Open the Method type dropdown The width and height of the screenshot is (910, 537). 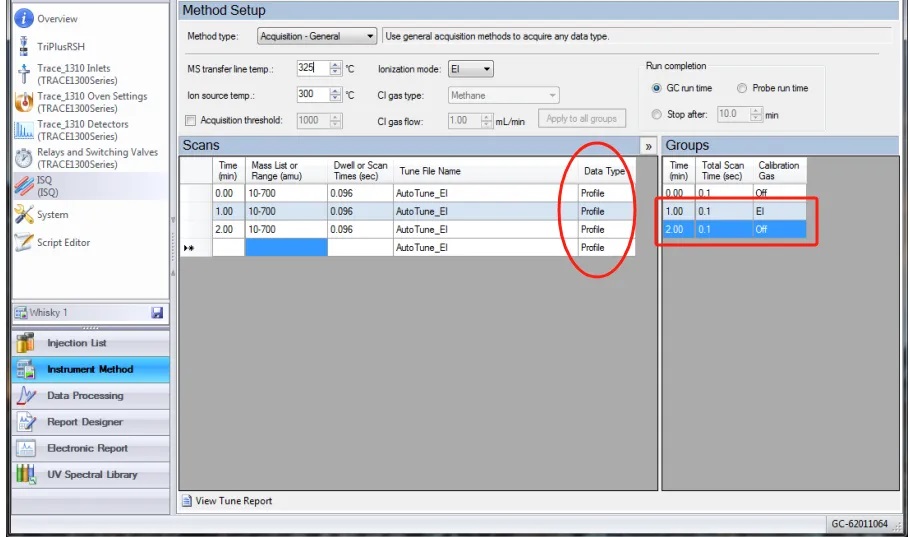316,37
